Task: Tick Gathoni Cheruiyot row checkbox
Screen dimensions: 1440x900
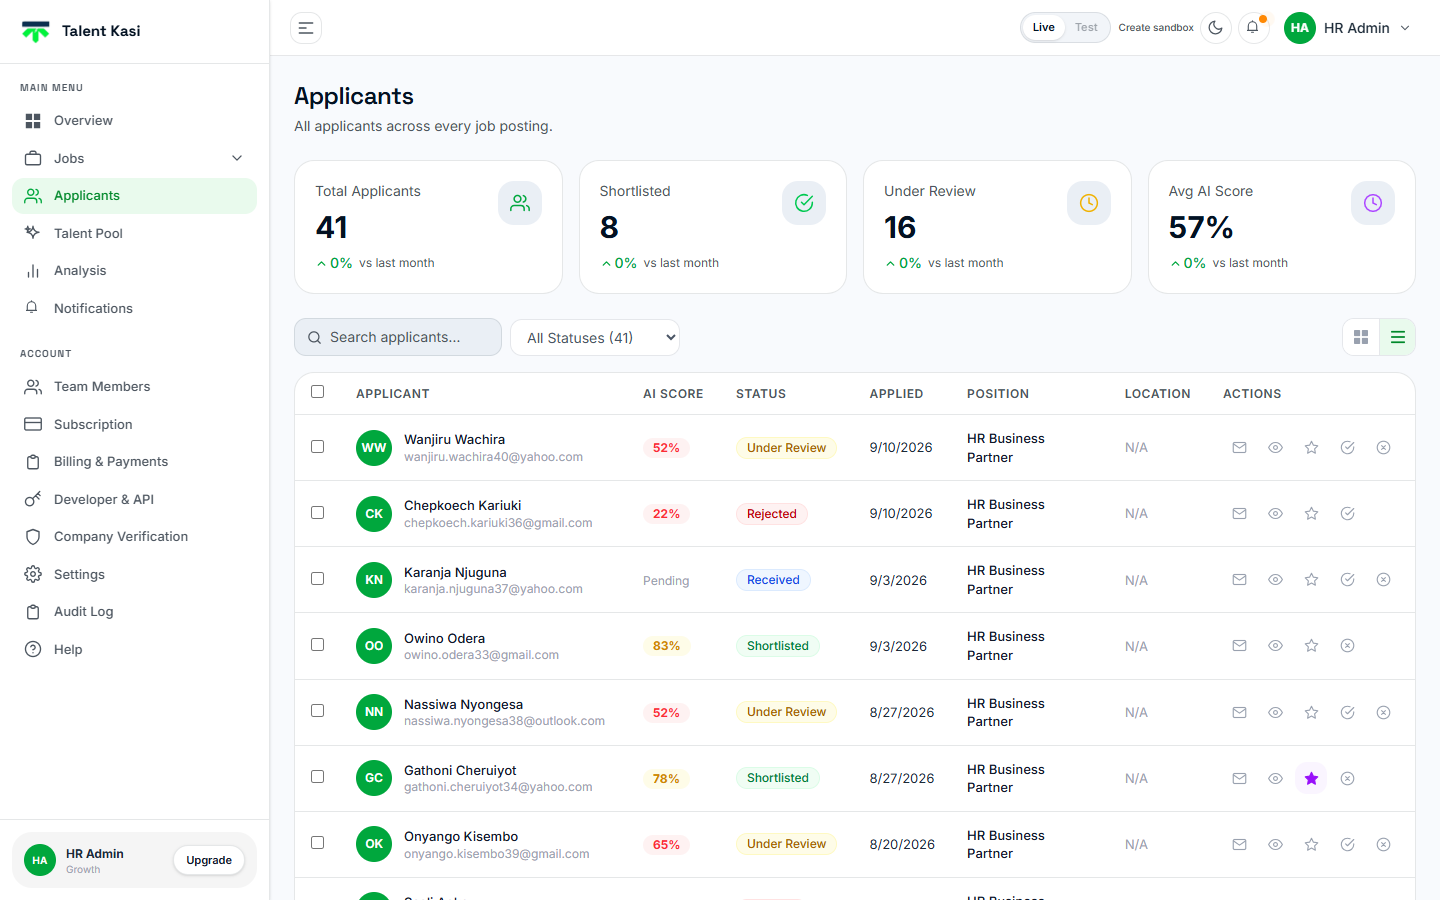Action: (317, 777)
